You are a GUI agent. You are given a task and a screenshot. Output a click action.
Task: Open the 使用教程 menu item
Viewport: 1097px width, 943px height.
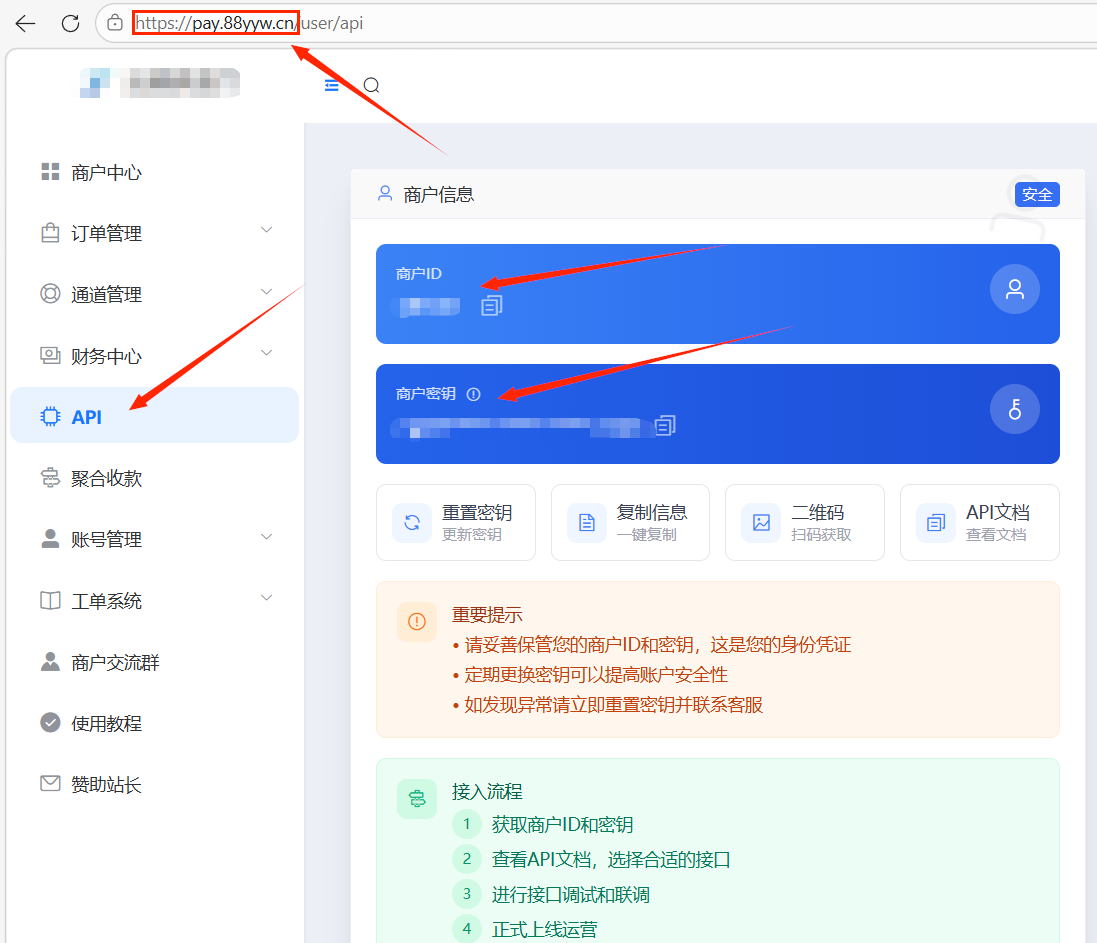[x=106, y=723]
